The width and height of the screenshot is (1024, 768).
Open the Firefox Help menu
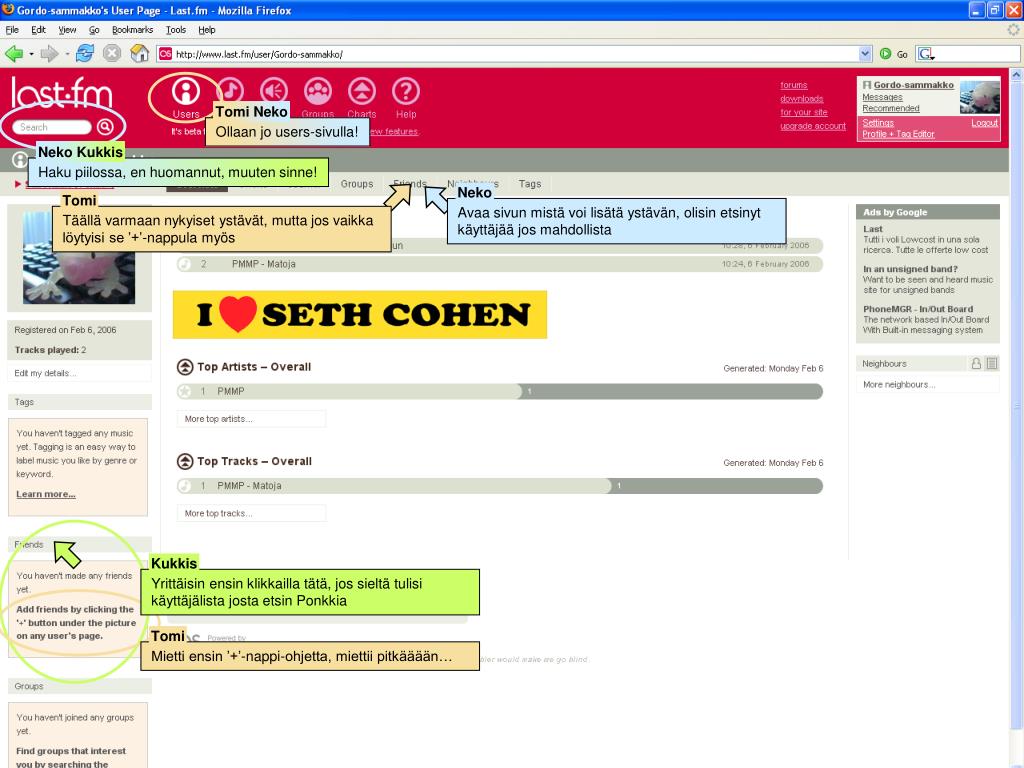(207, 30)
